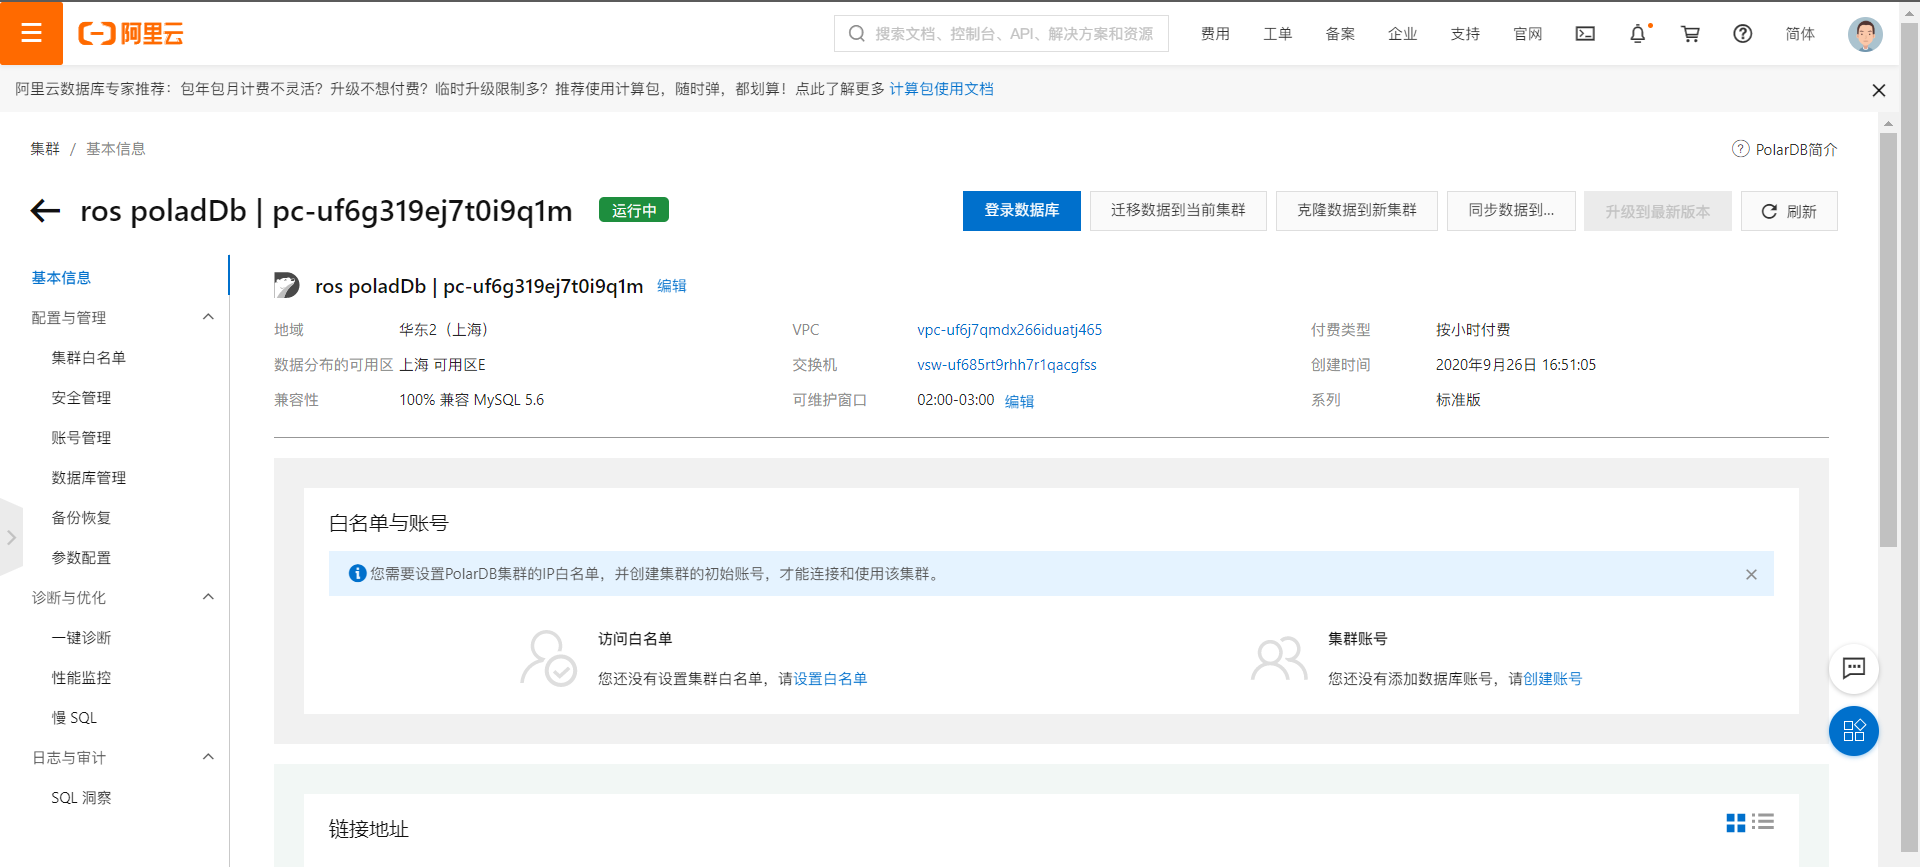Open 官网 in the top navigation
The width and height of the screenshot is (1920, 867).
(1527, 34)
